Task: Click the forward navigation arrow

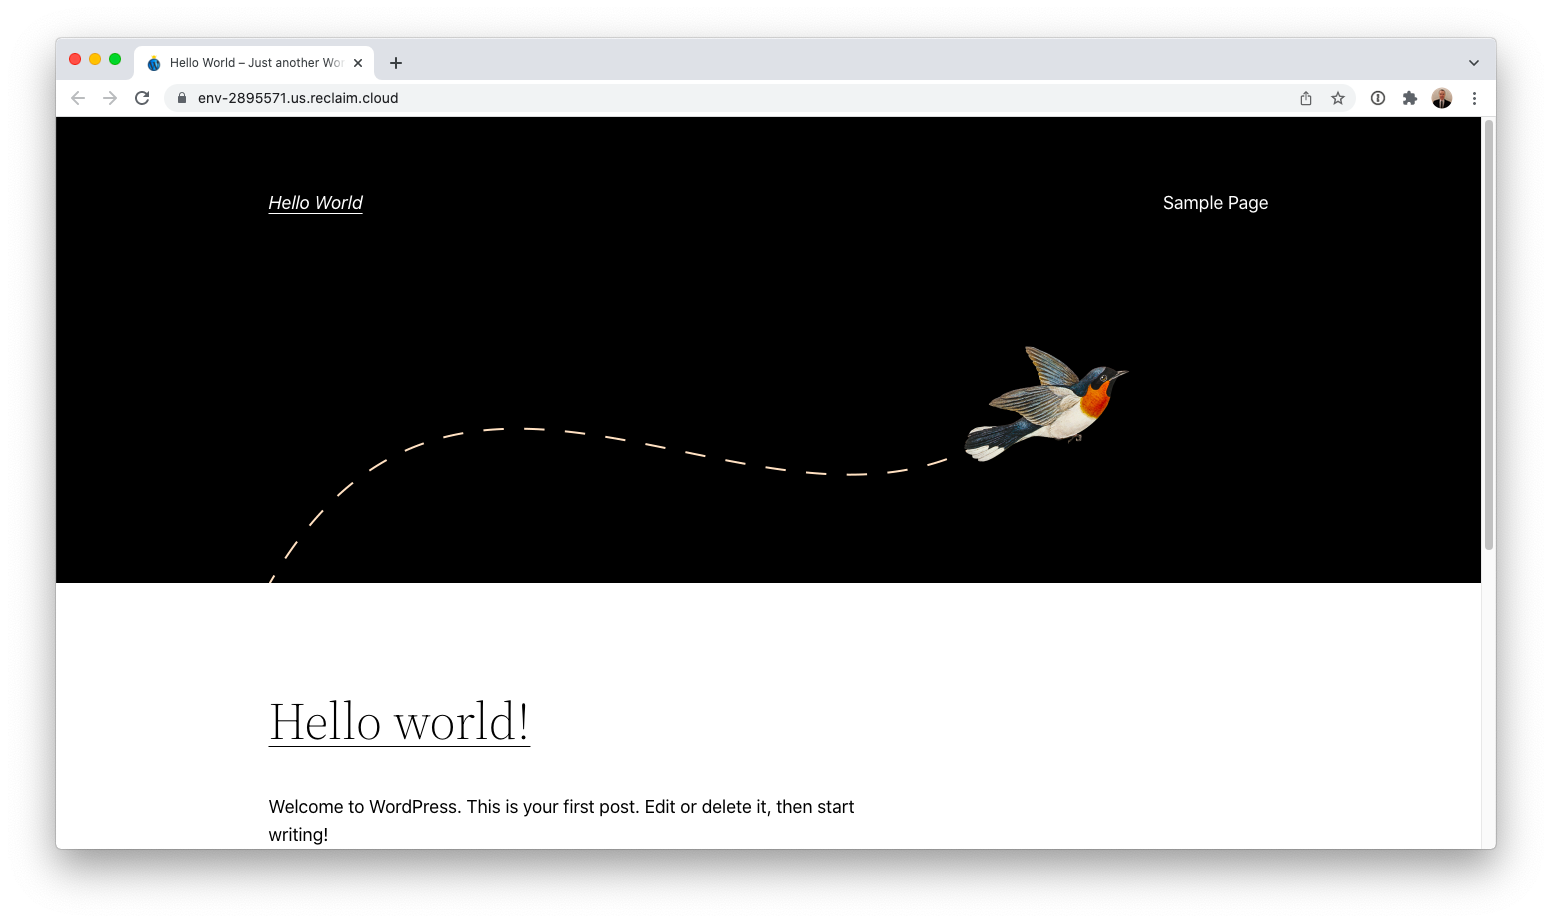Action: tap(110, 98)
